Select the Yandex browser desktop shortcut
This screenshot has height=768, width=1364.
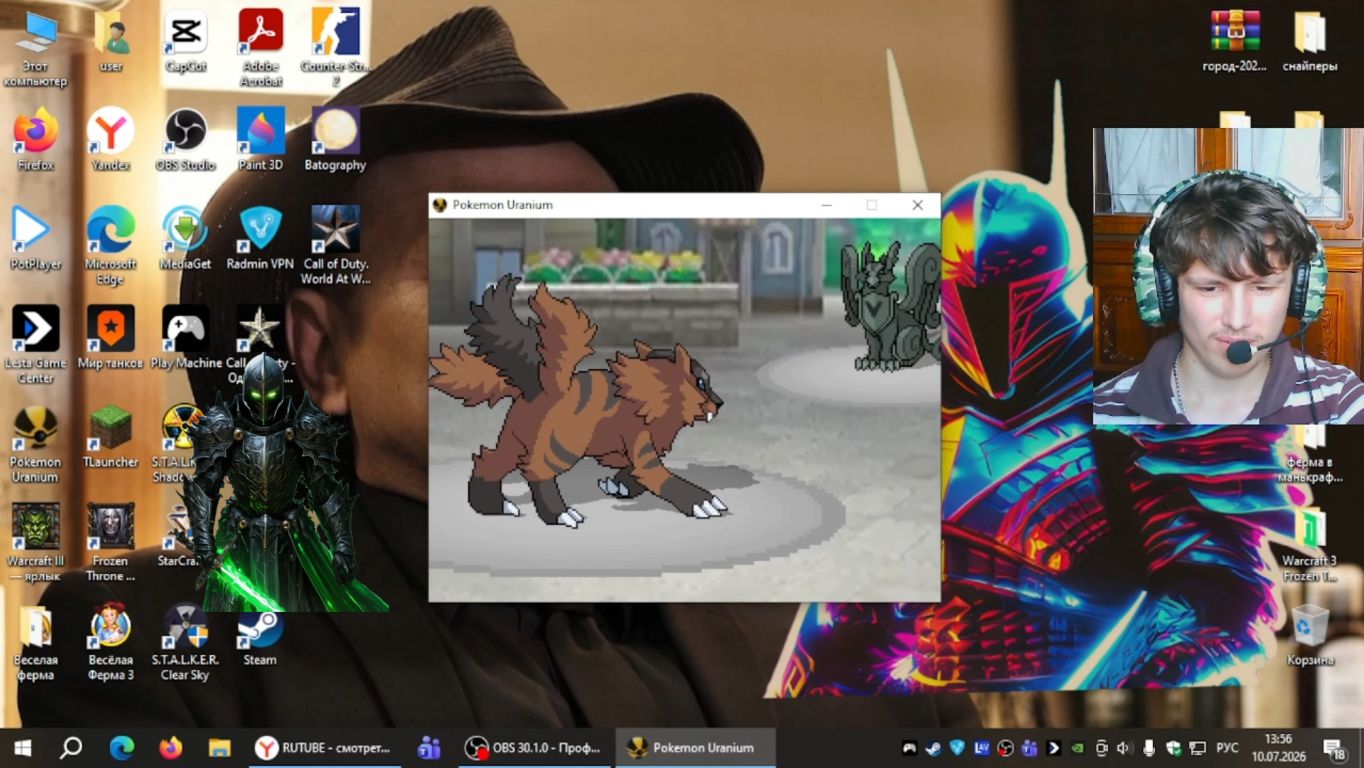tap(111, 139)
